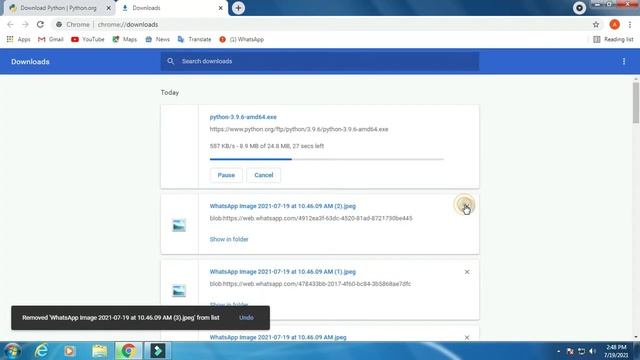Pause the Python download

tap(226, 175)
